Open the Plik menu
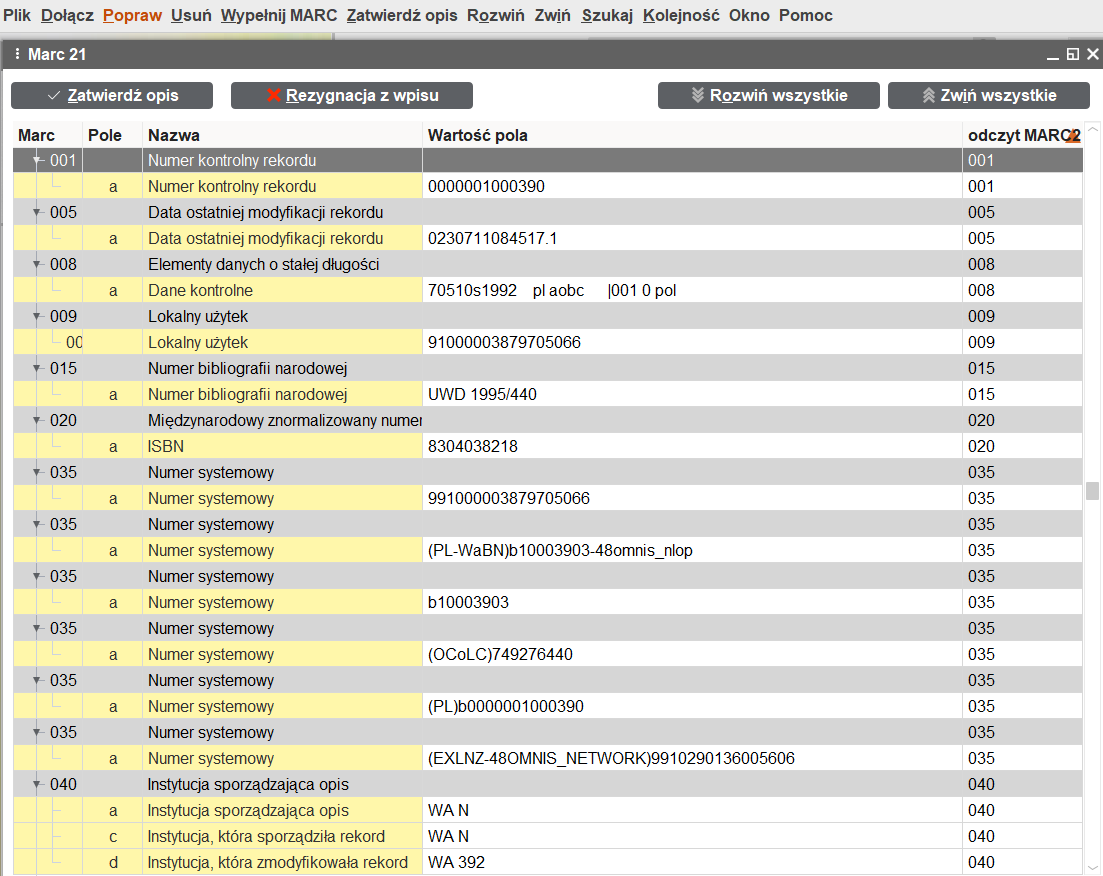The height and width of the screenshot is (876, 1103). [17, 15]
